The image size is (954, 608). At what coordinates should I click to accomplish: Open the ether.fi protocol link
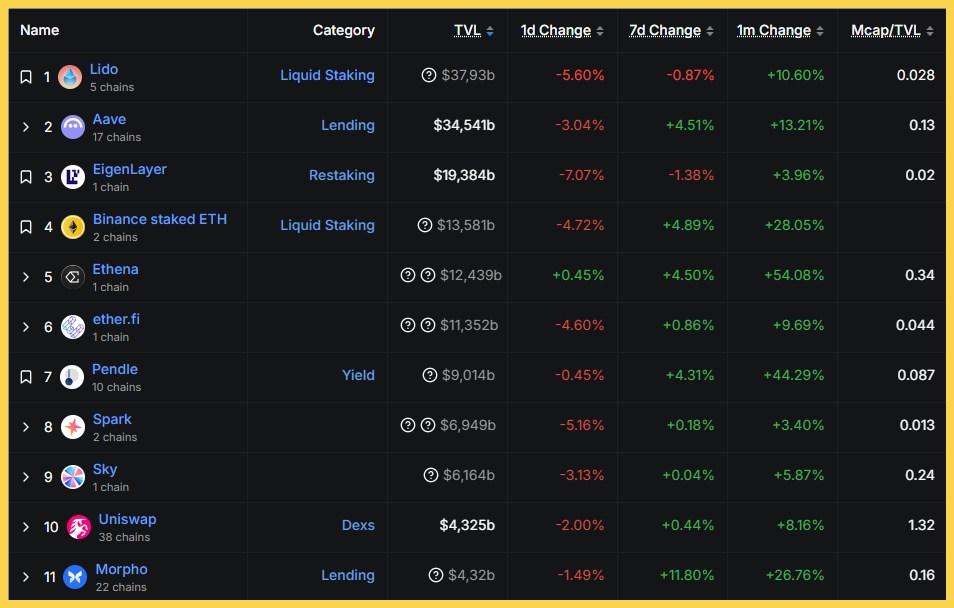[x=116, y=319]
